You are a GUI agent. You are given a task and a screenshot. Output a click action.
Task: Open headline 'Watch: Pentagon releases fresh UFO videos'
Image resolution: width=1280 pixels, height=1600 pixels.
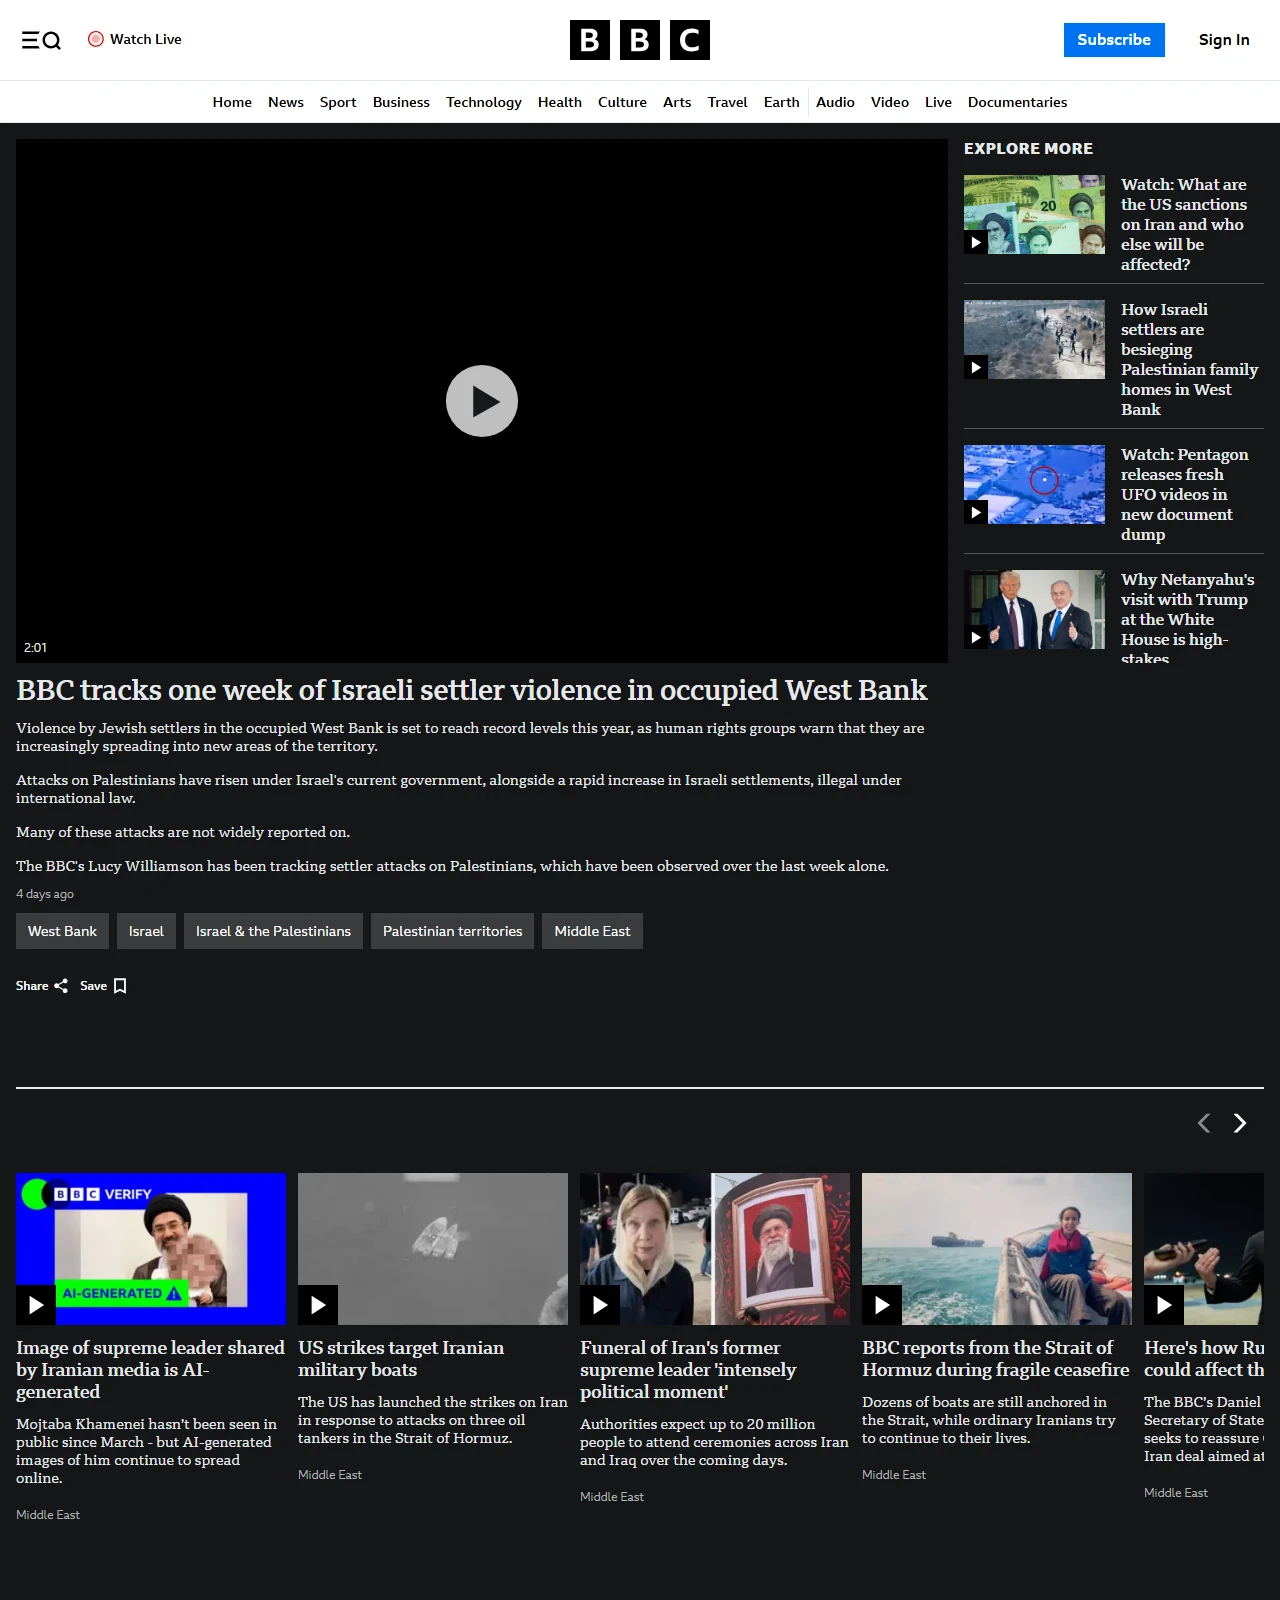click(1185, 494)
